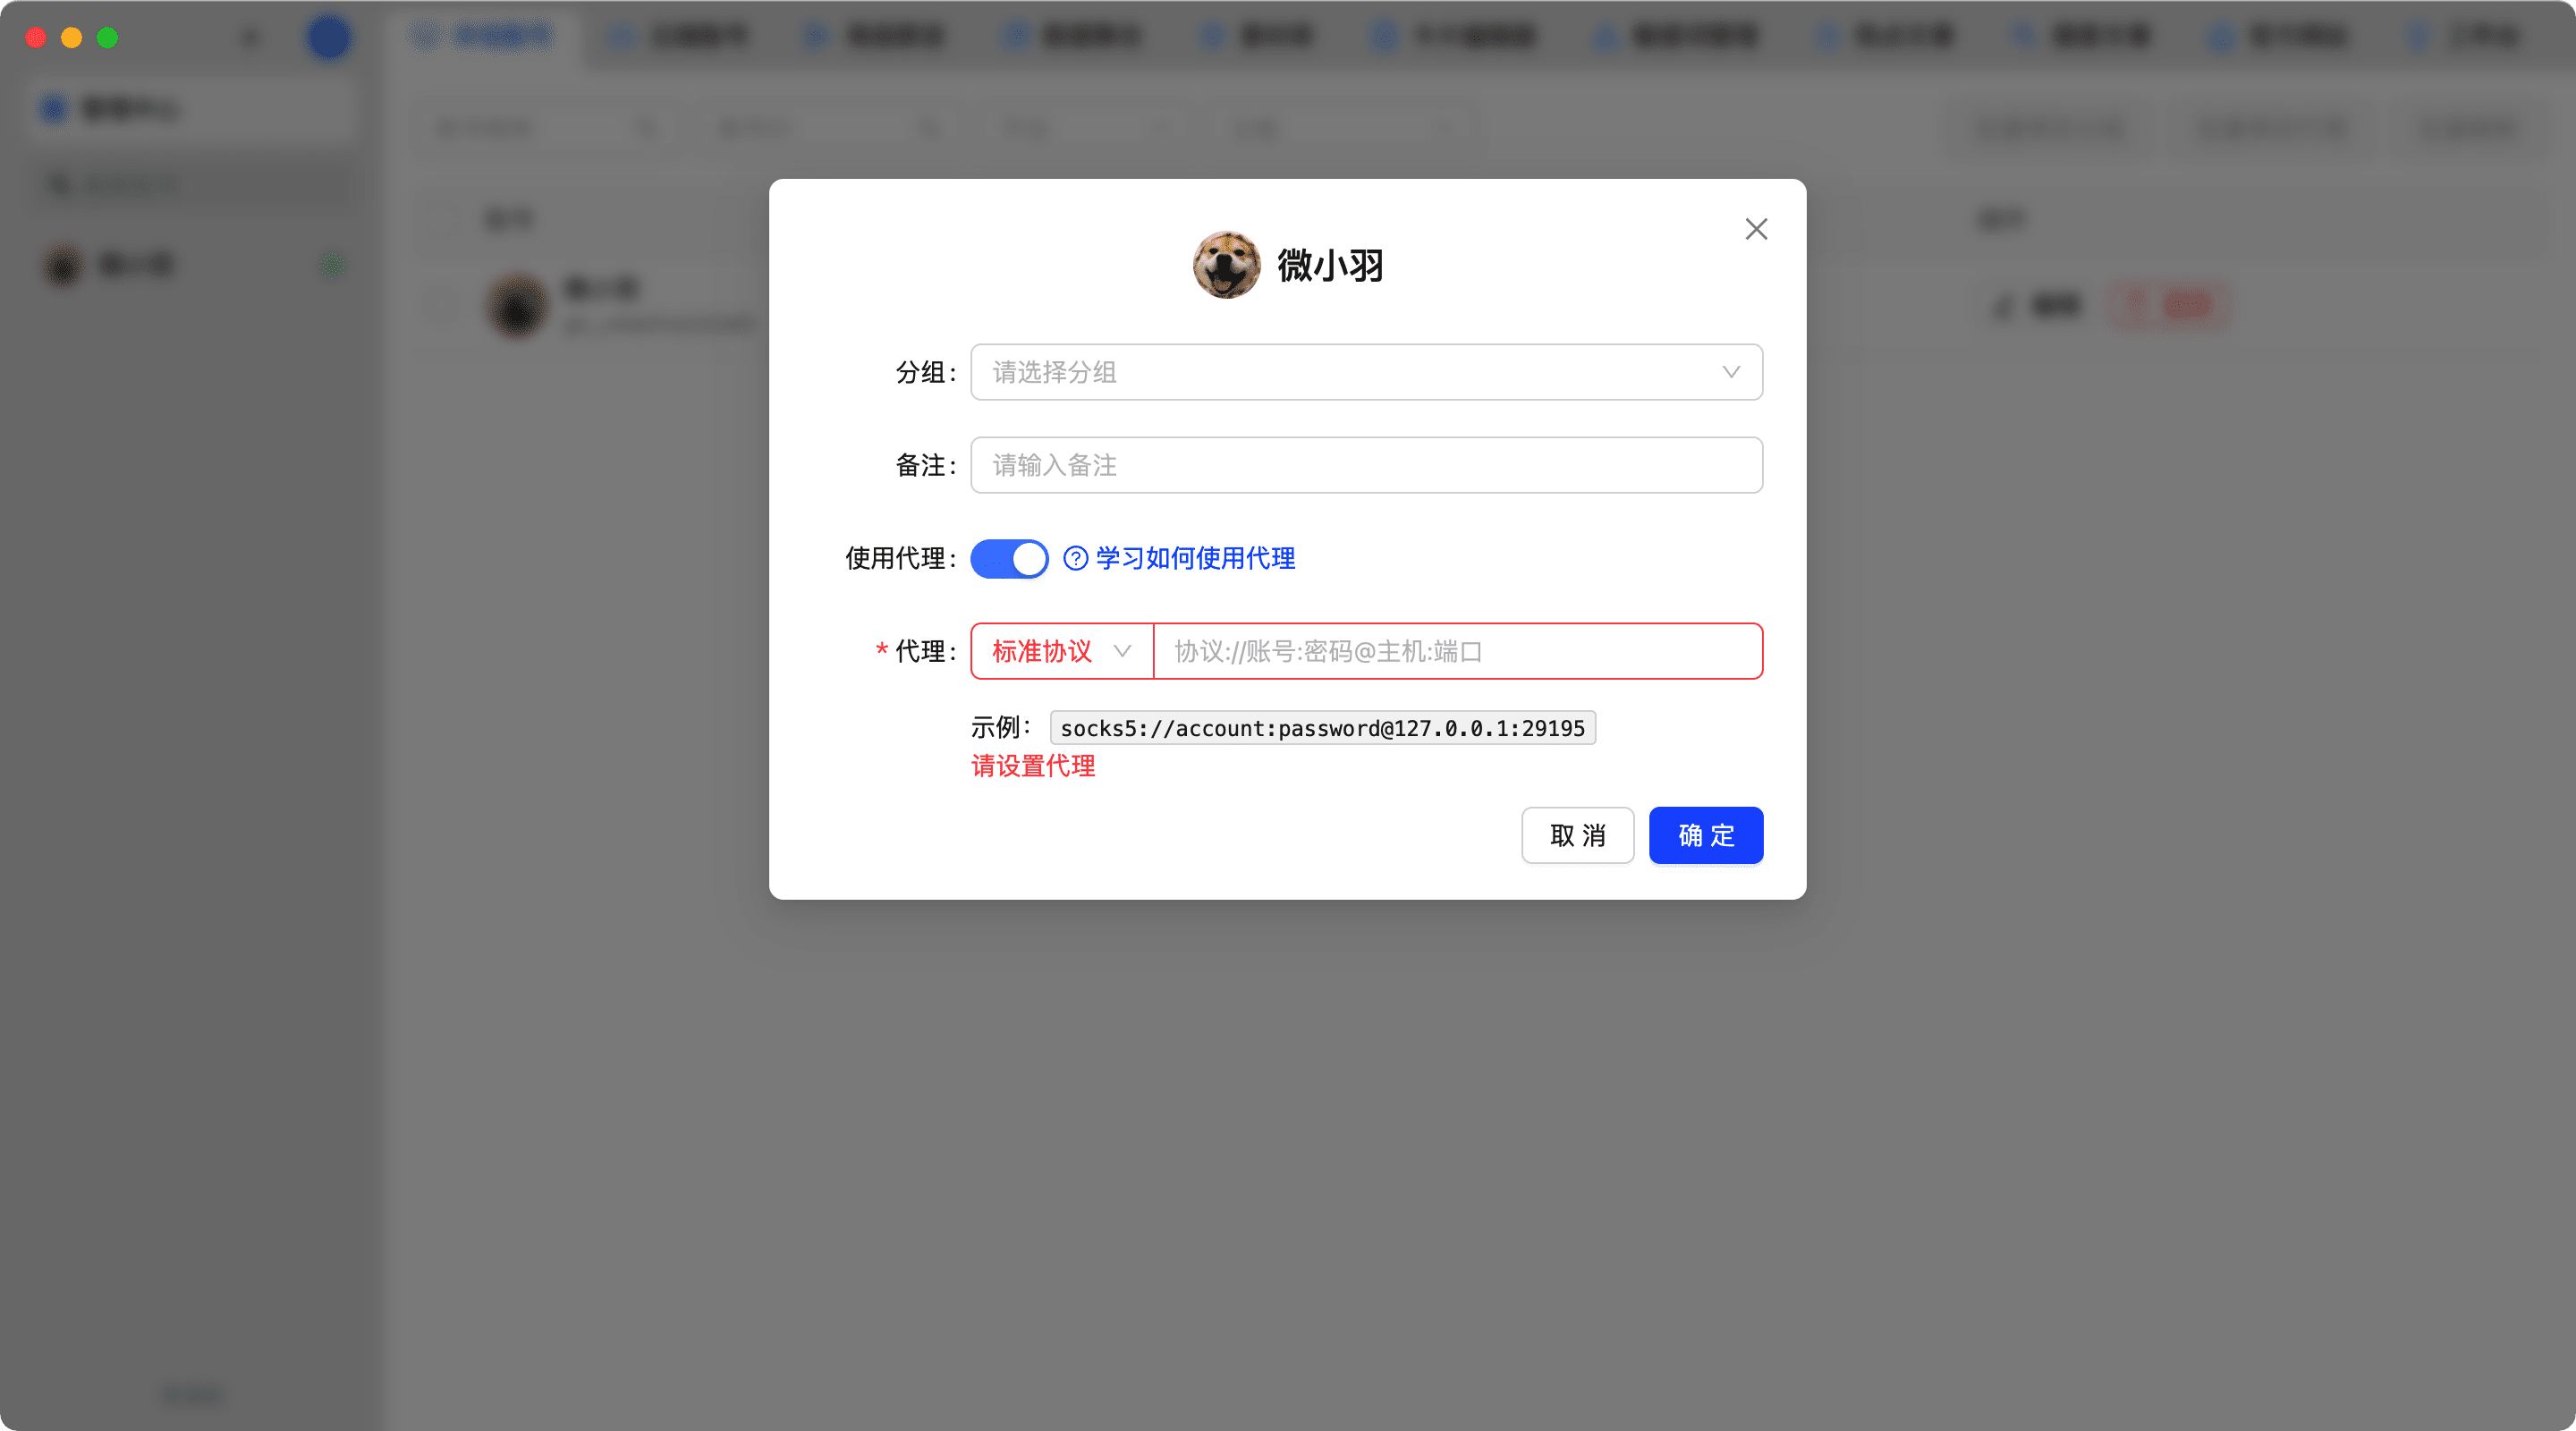Select the blurred 微小羽 account in left sidebar
2576x1431 pixels.
click(135, 265)
